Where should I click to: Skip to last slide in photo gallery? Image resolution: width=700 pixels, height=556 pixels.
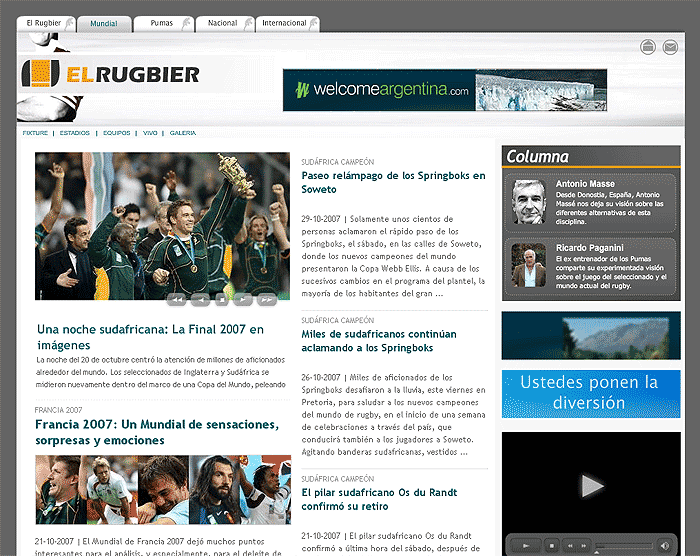pos(266,299)
